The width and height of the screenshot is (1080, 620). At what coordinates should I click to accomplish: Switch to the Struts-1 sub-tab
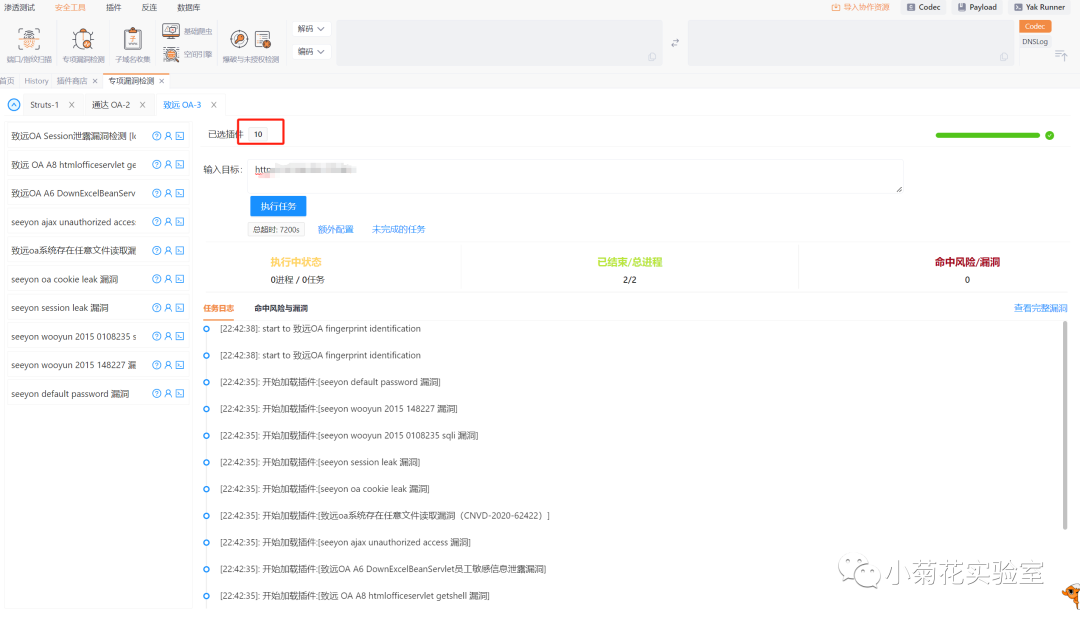pos(44,105)
